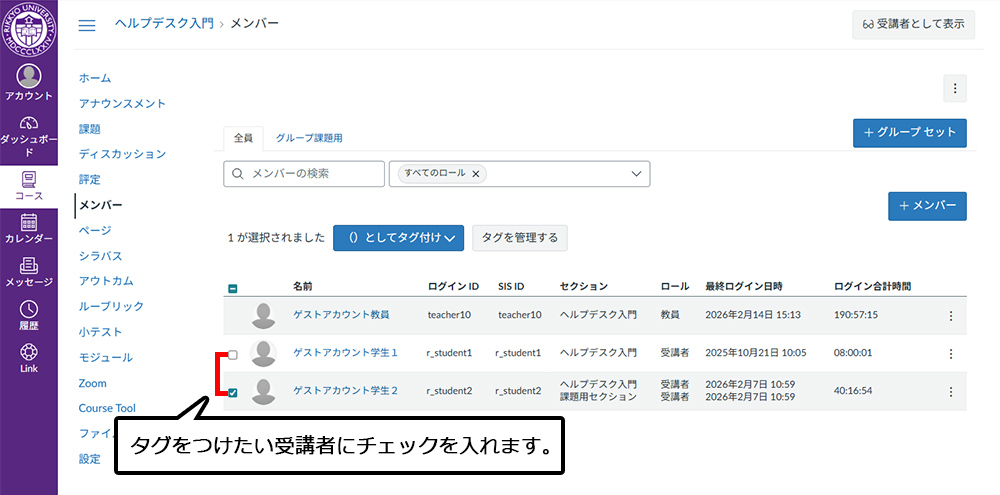The width and height of the screenshot is (1000, 495).
Task: Check the box for ゲストアカウント学生１
Action: tap(233, 354)
